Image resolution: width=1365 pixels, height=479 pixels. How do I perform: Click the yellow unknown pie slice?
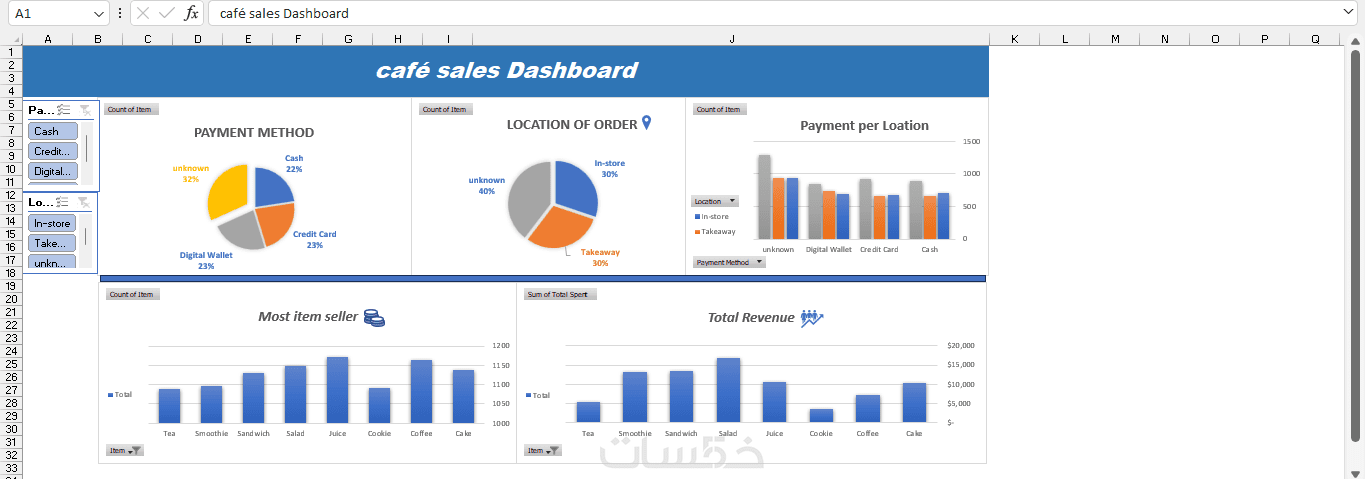click(227, 192)
